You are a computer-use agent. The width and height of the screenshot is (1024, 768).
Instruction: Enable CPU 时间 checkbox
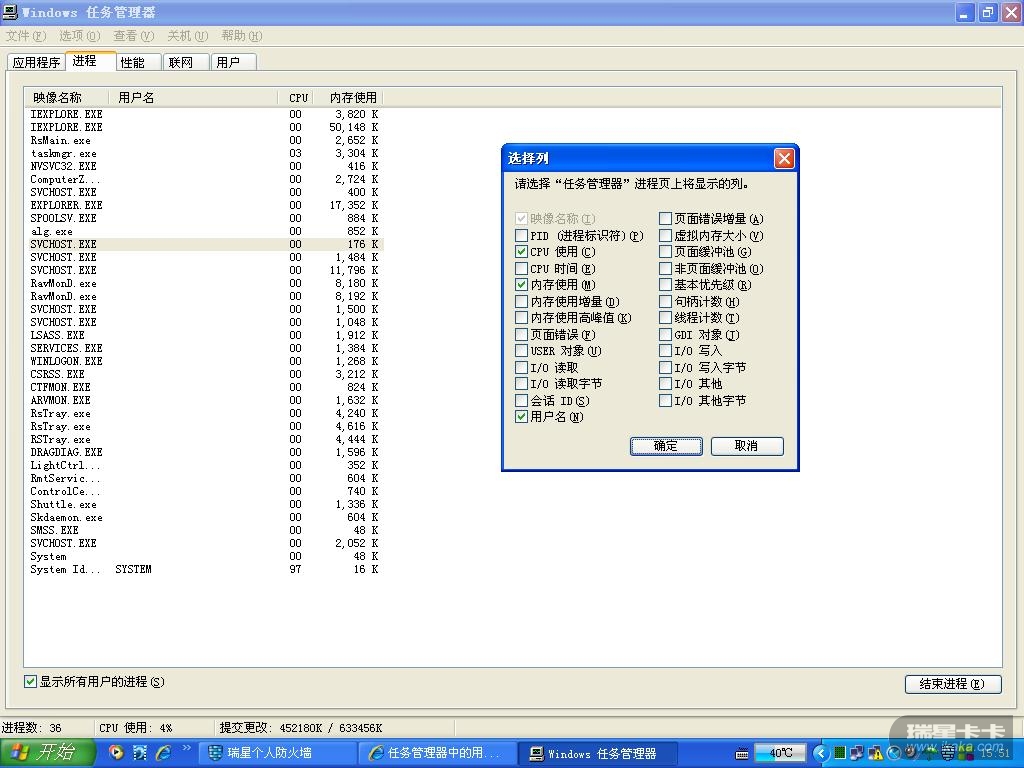(x=521, y=268)
